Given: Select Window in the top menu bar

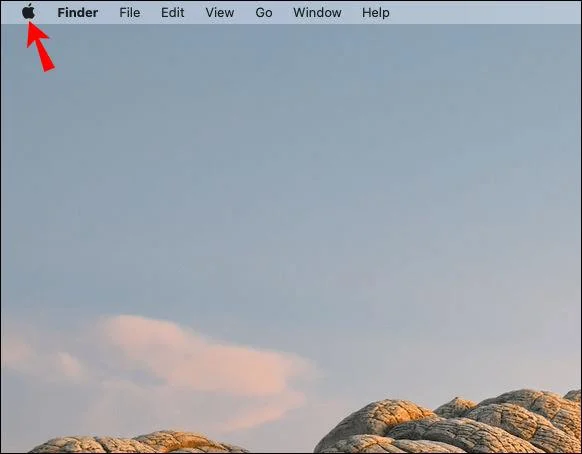Looking at the screenshot, I should click(317, 13).
